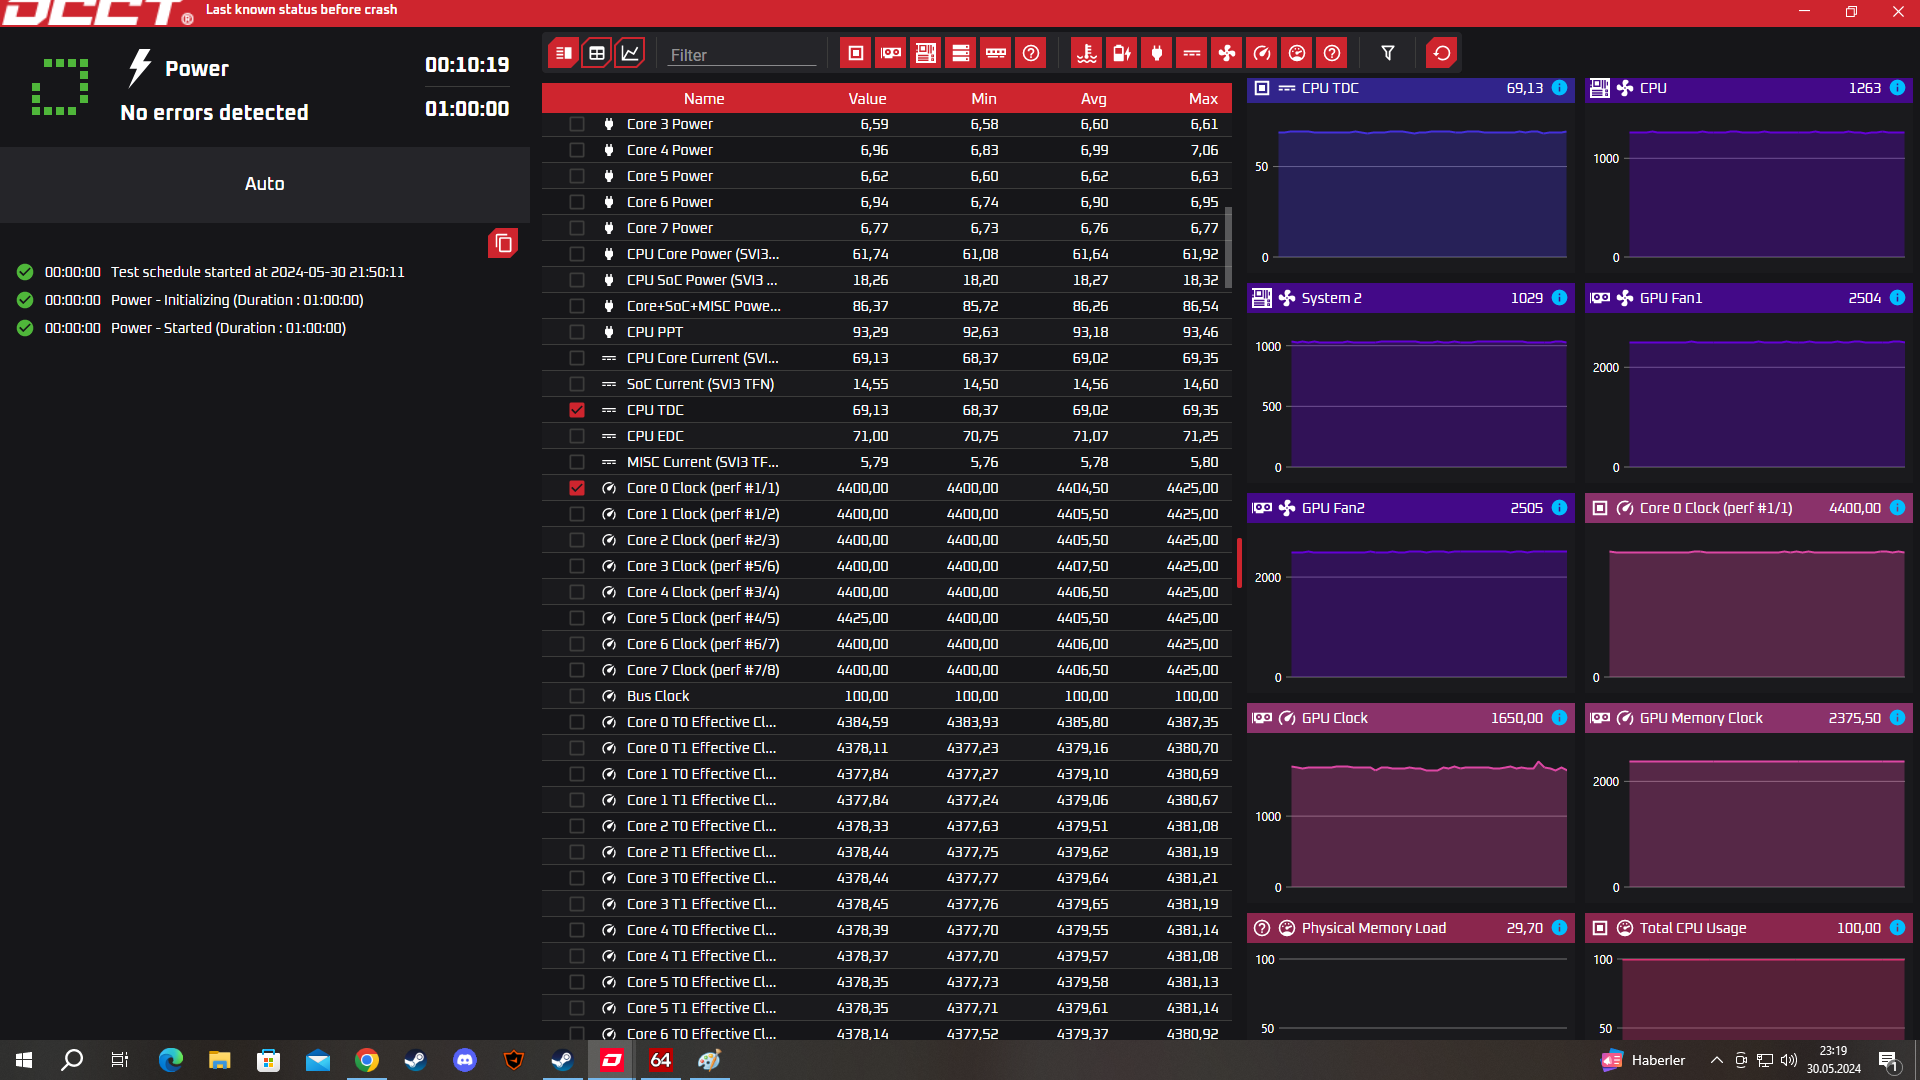Click the sensor list scrollbar thumb

click(1228, 246)
